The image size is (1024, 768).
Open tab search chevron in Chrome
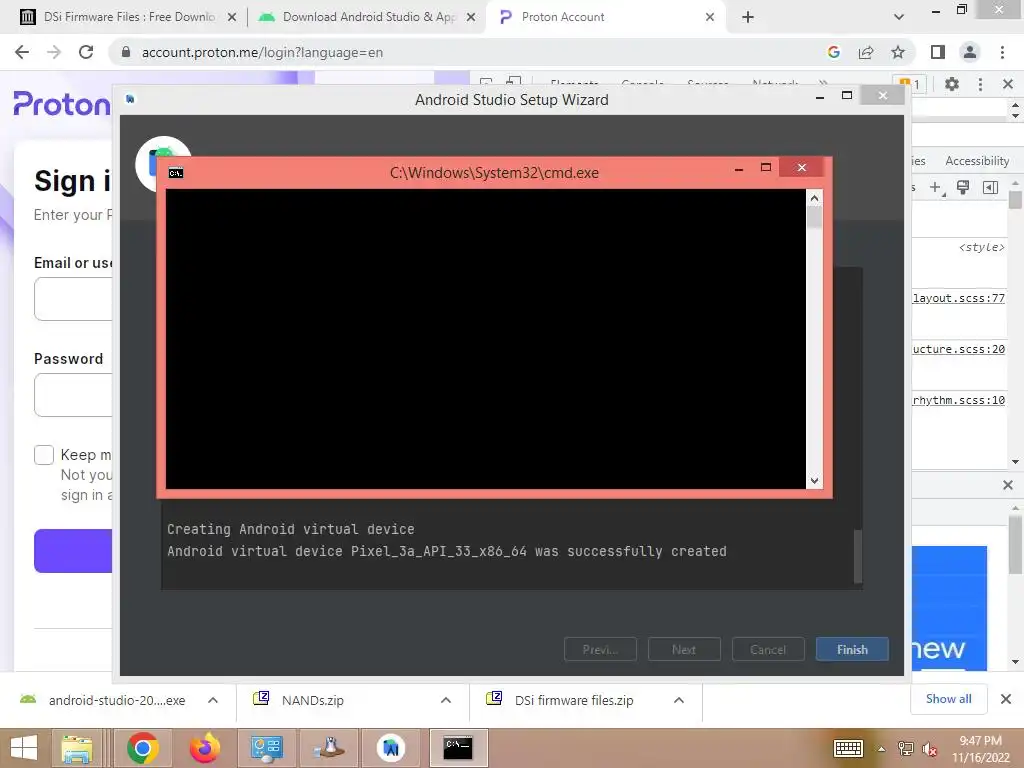[x=899, y=17]
